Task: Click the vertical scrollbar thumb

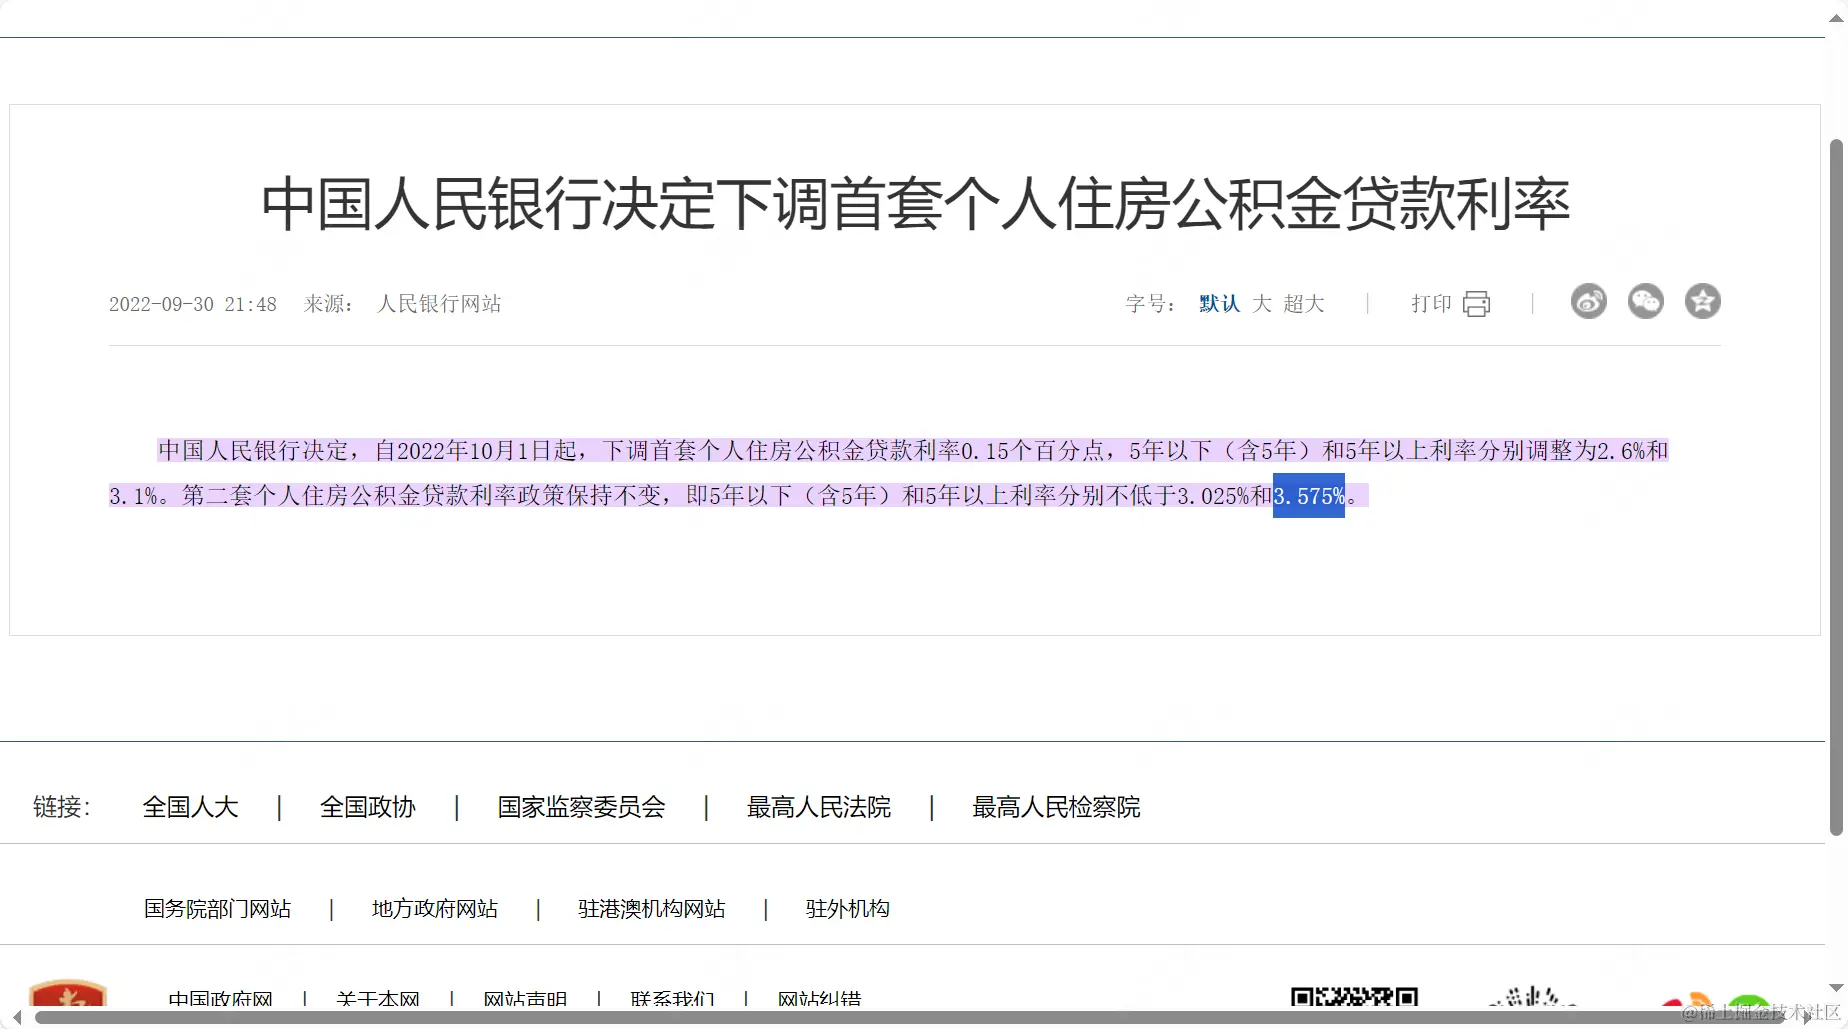Action: (x=1836, y=487)
